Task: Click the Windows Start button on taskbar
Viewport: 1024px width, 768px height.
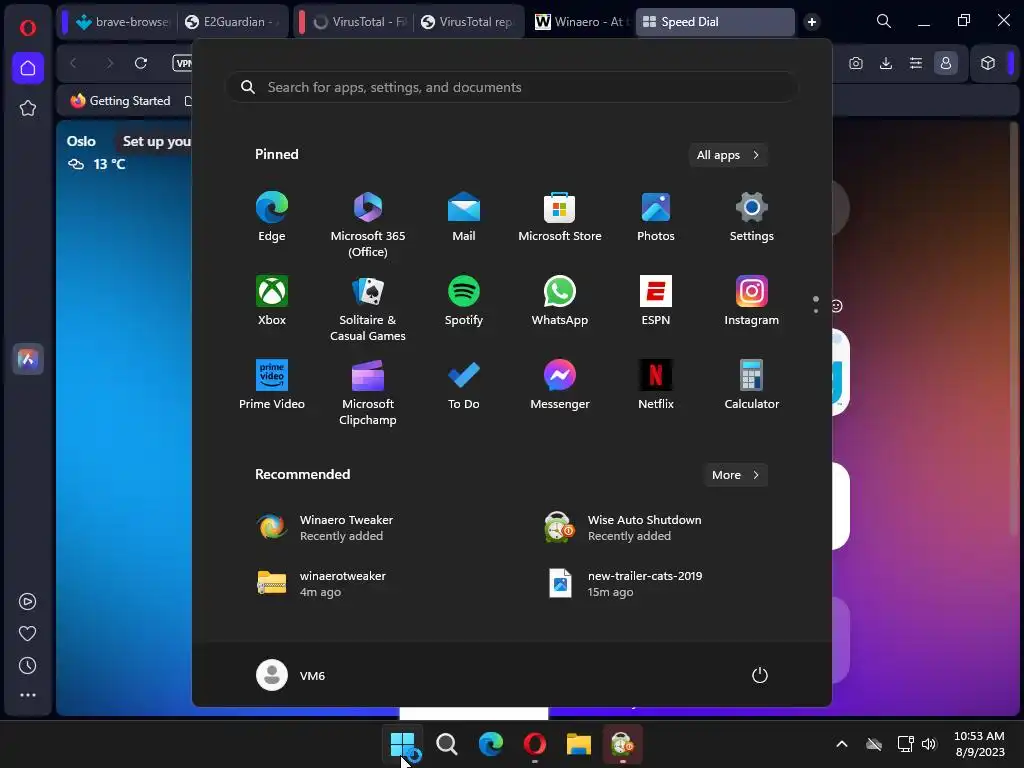Action: pyautogui.click(x=402, y=744)
